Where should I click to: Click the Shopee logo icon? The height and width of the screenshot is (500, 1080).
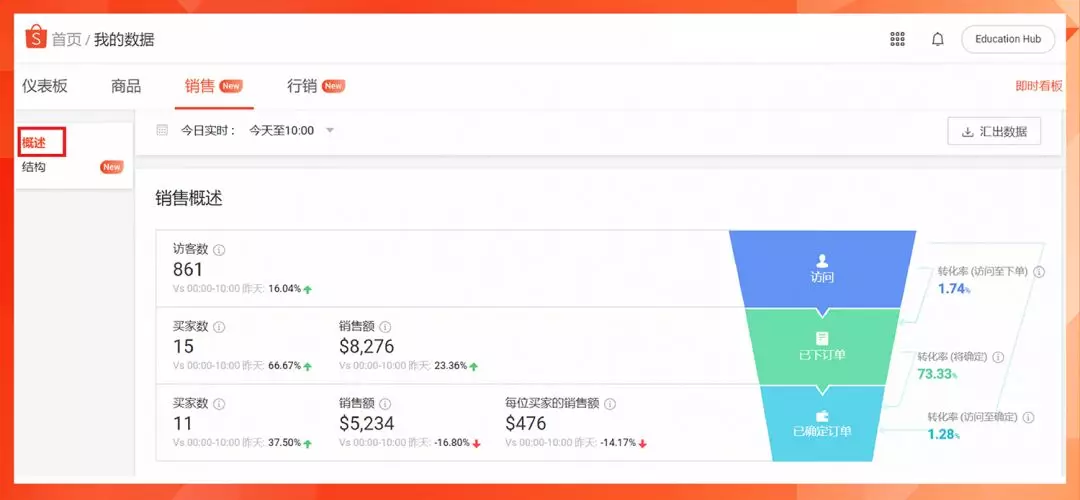point(36,37)
